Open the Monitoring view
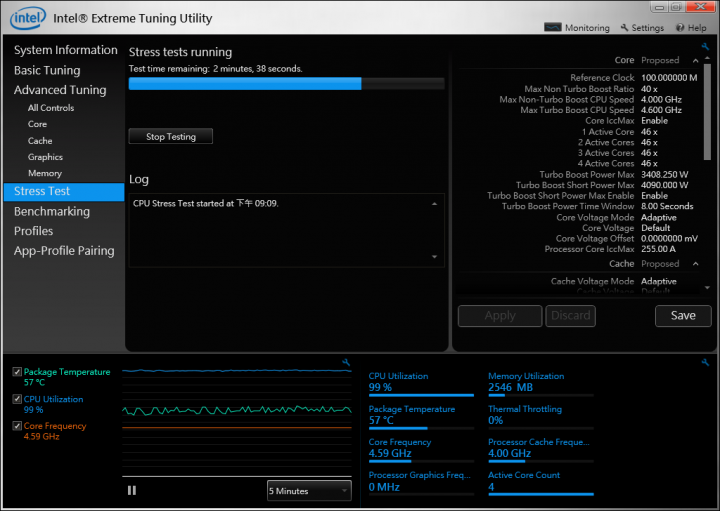This screenshot has width=720, height=511. (x=577, y=28)
